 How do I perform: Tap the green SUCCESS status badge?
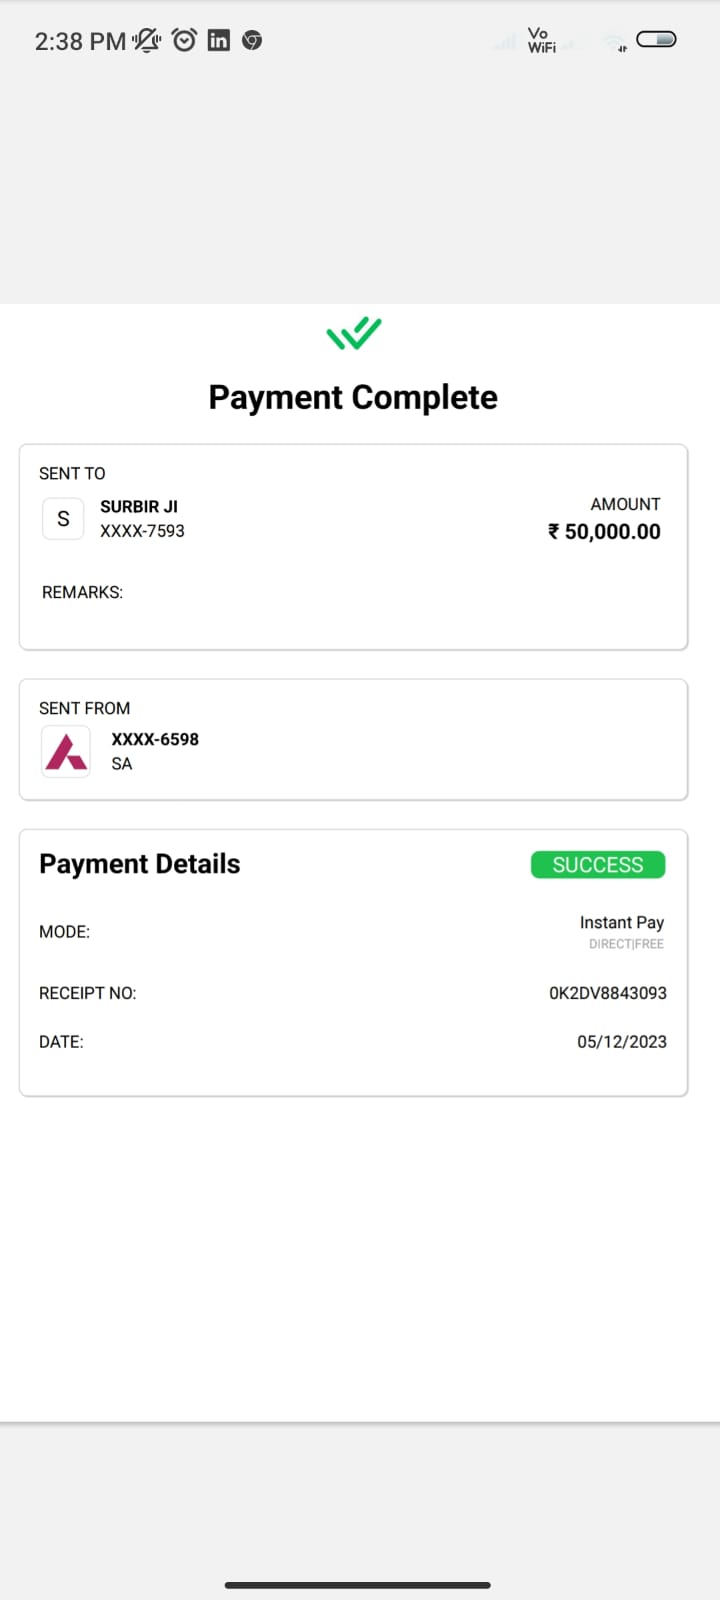[598, 865]
